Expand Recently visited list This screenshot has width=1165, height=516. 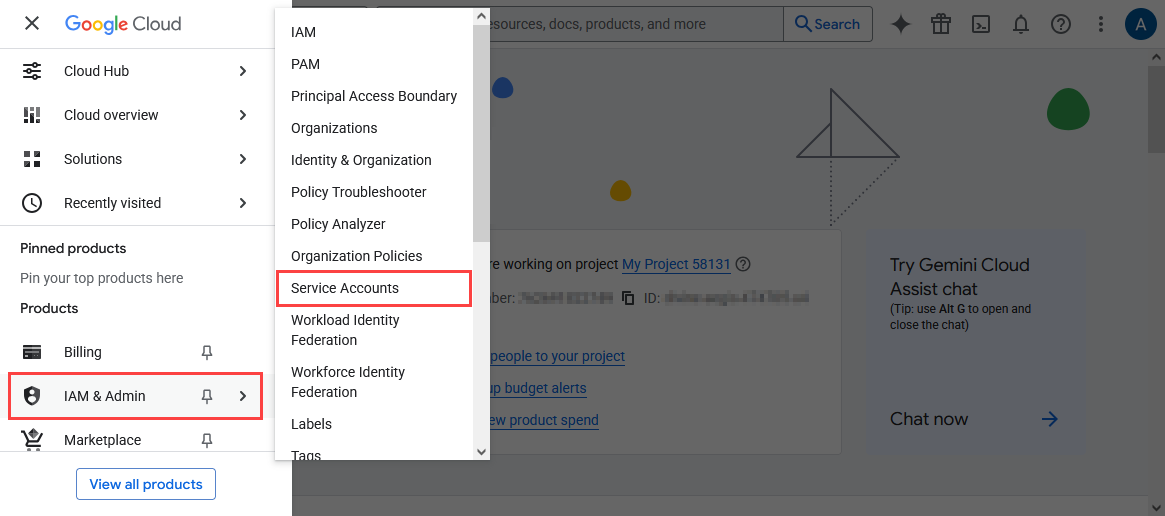(x=243, y=203)
